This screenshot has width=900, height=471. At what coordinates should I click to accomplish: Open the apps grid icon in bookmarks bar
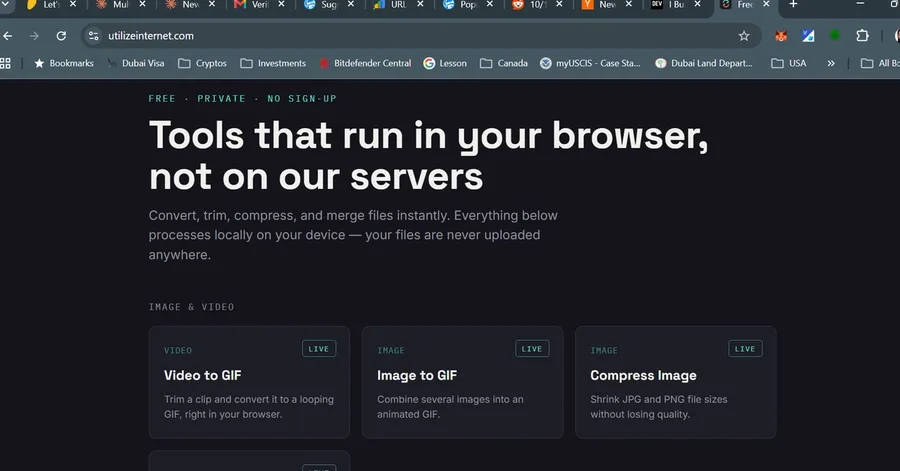coord(5,63)
